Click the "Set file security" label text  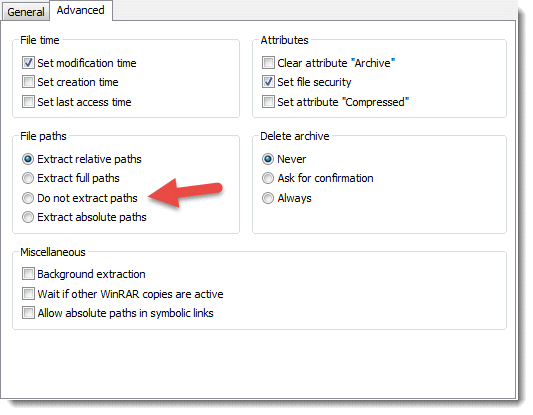click(x=314, y=82)
